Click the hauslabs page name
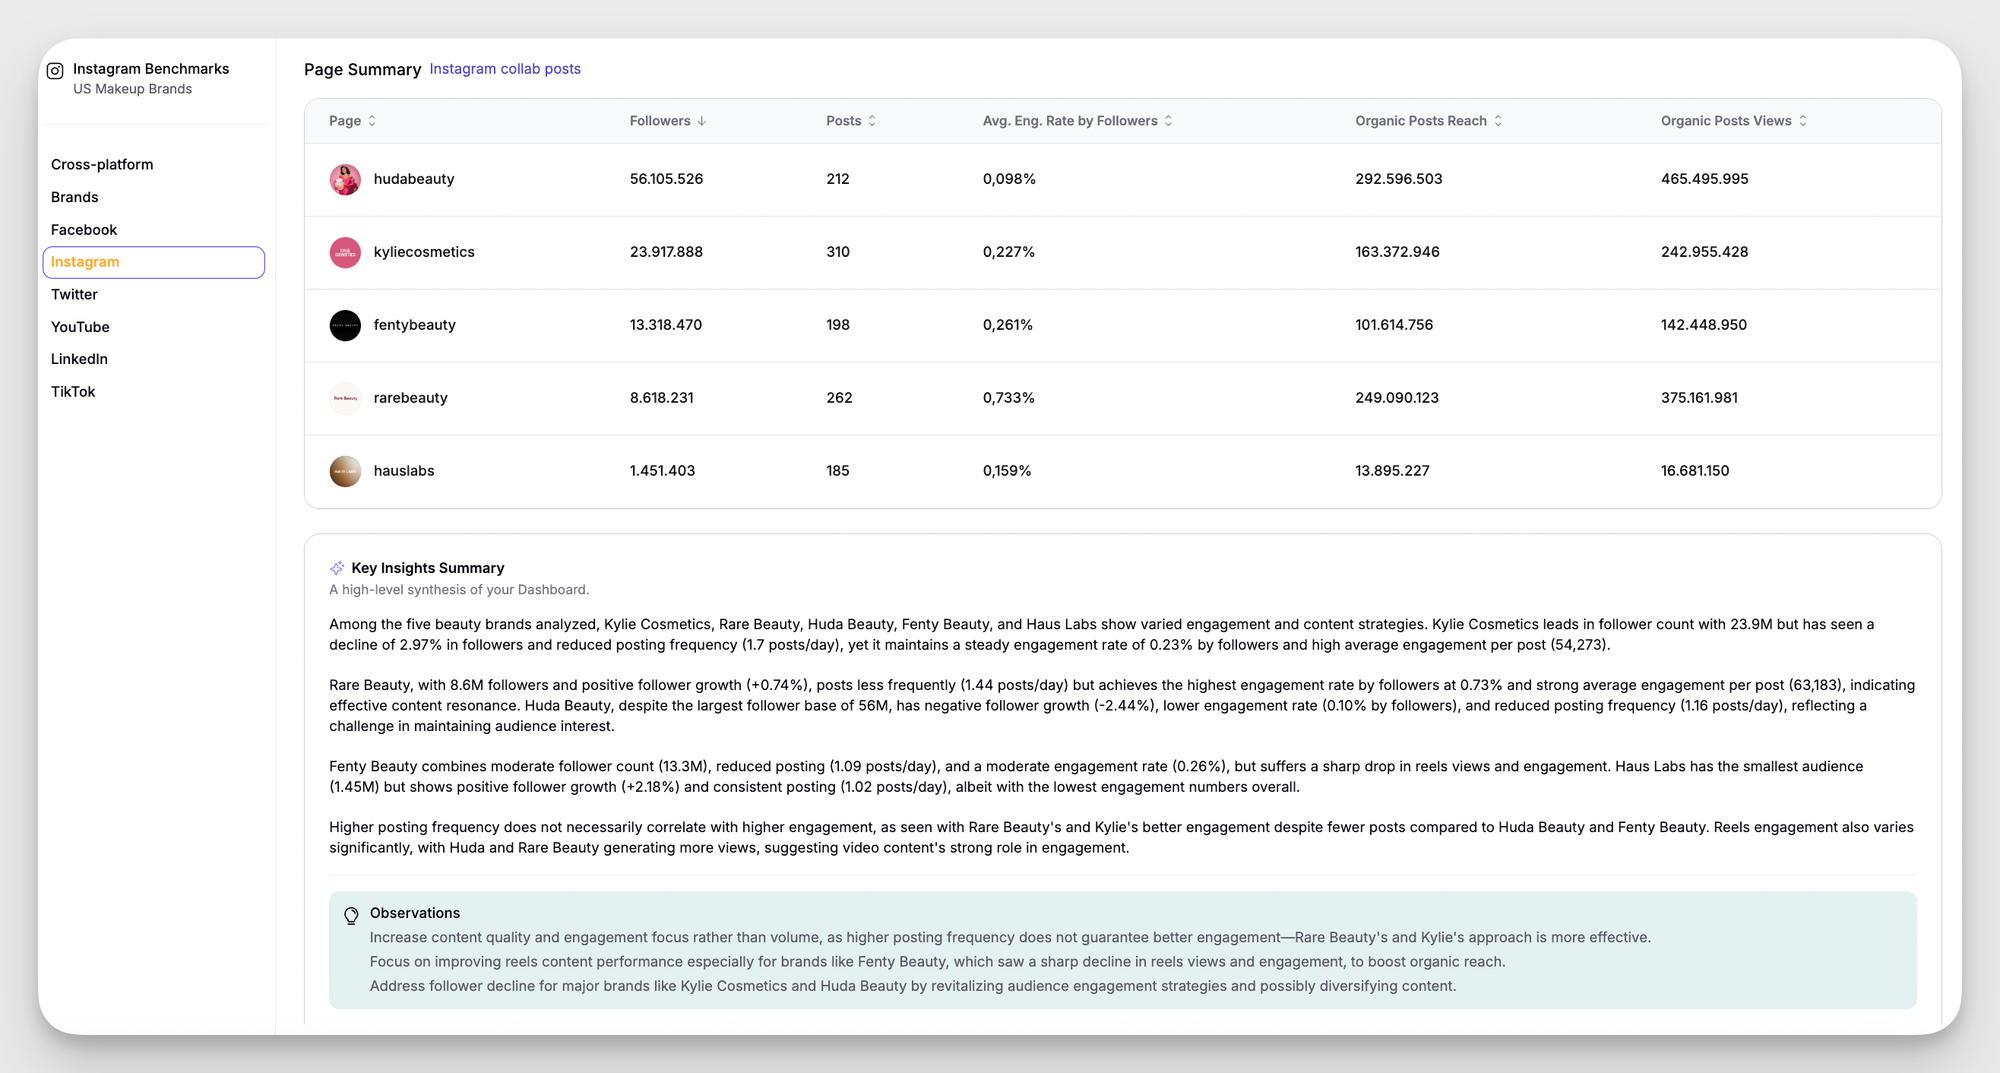Image resolution: width=2000 pixels, height=1073 pixels. (x=404, y=471)
